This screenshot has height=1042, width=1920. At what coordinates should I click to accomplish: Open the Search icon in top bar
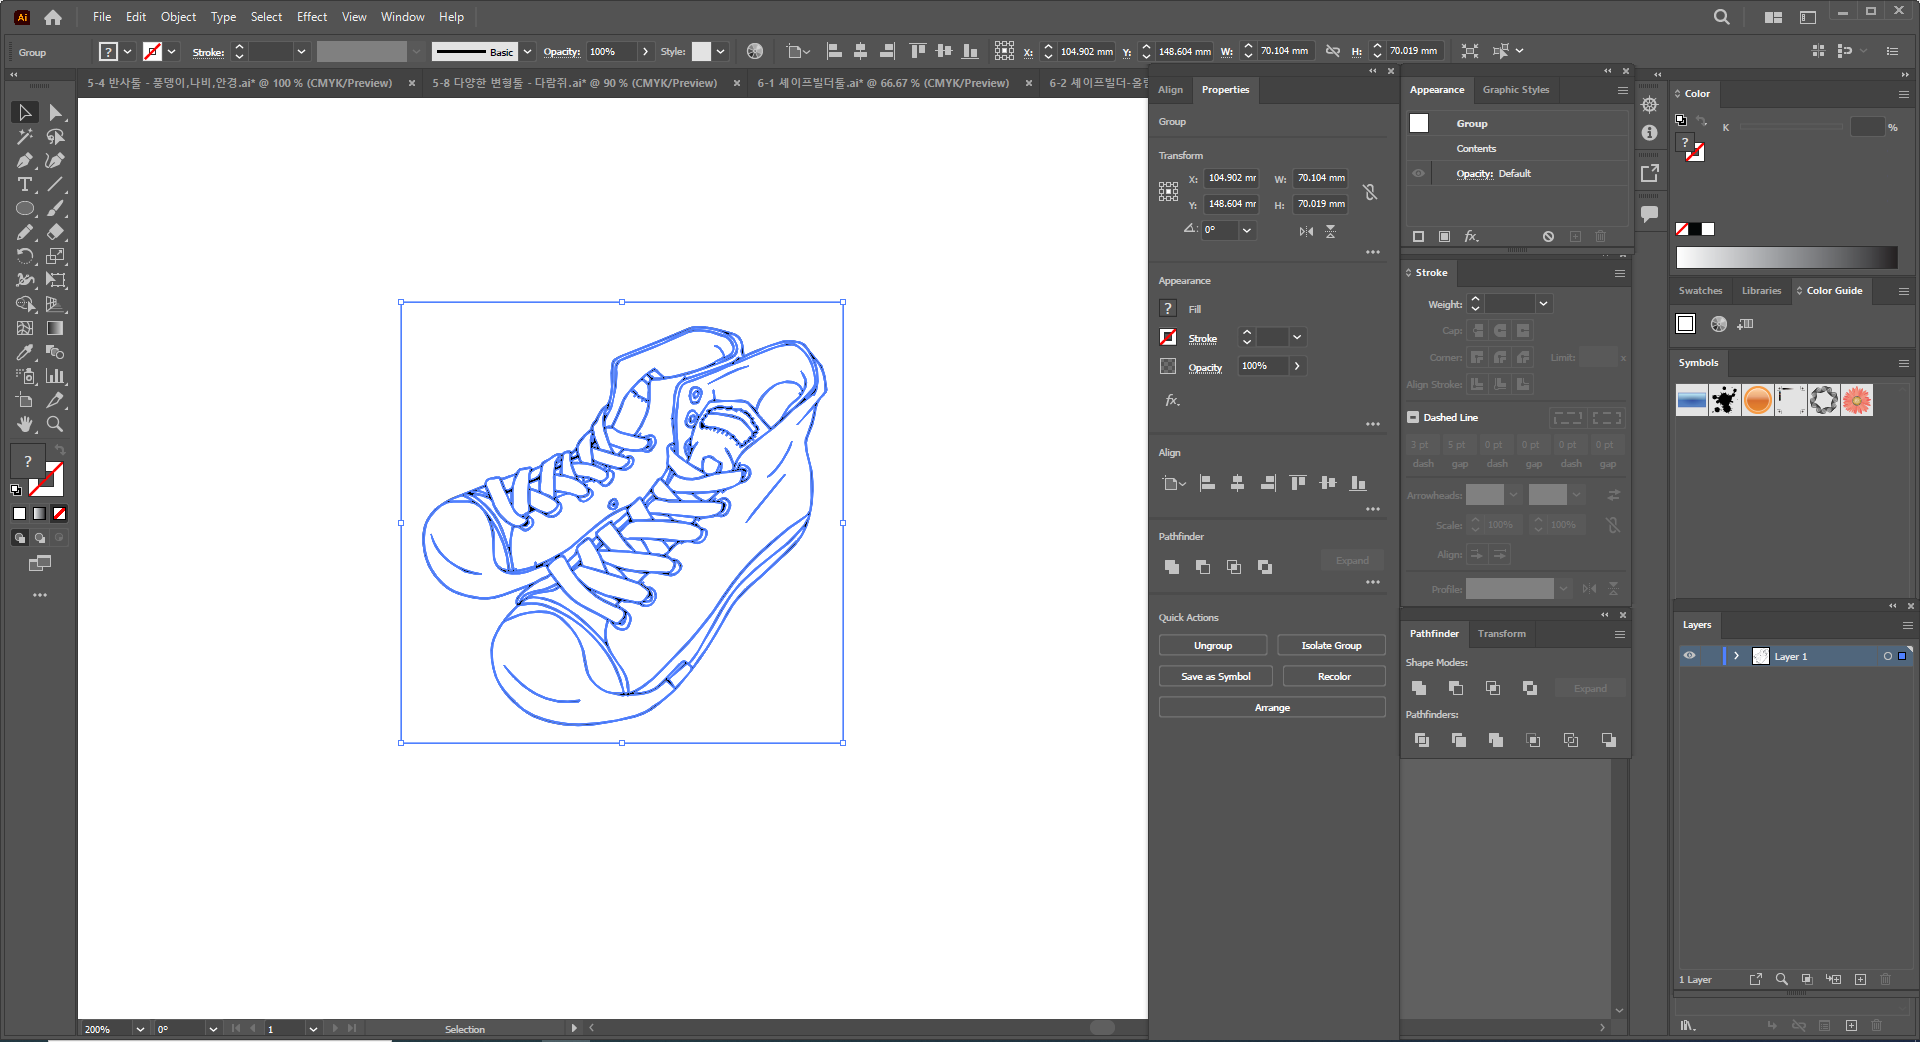1721,17
